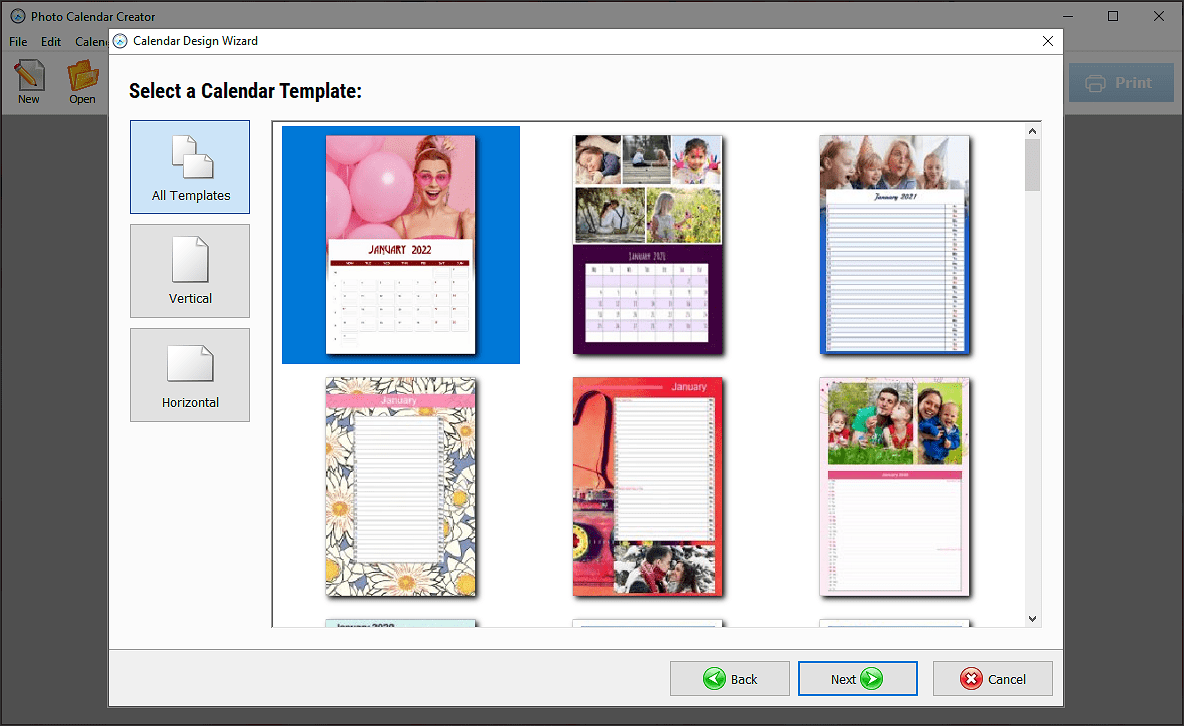Click the template list scrollbar thumb
The width and height of the screenshot is (1184, 726).
(x=1032, y=165)
